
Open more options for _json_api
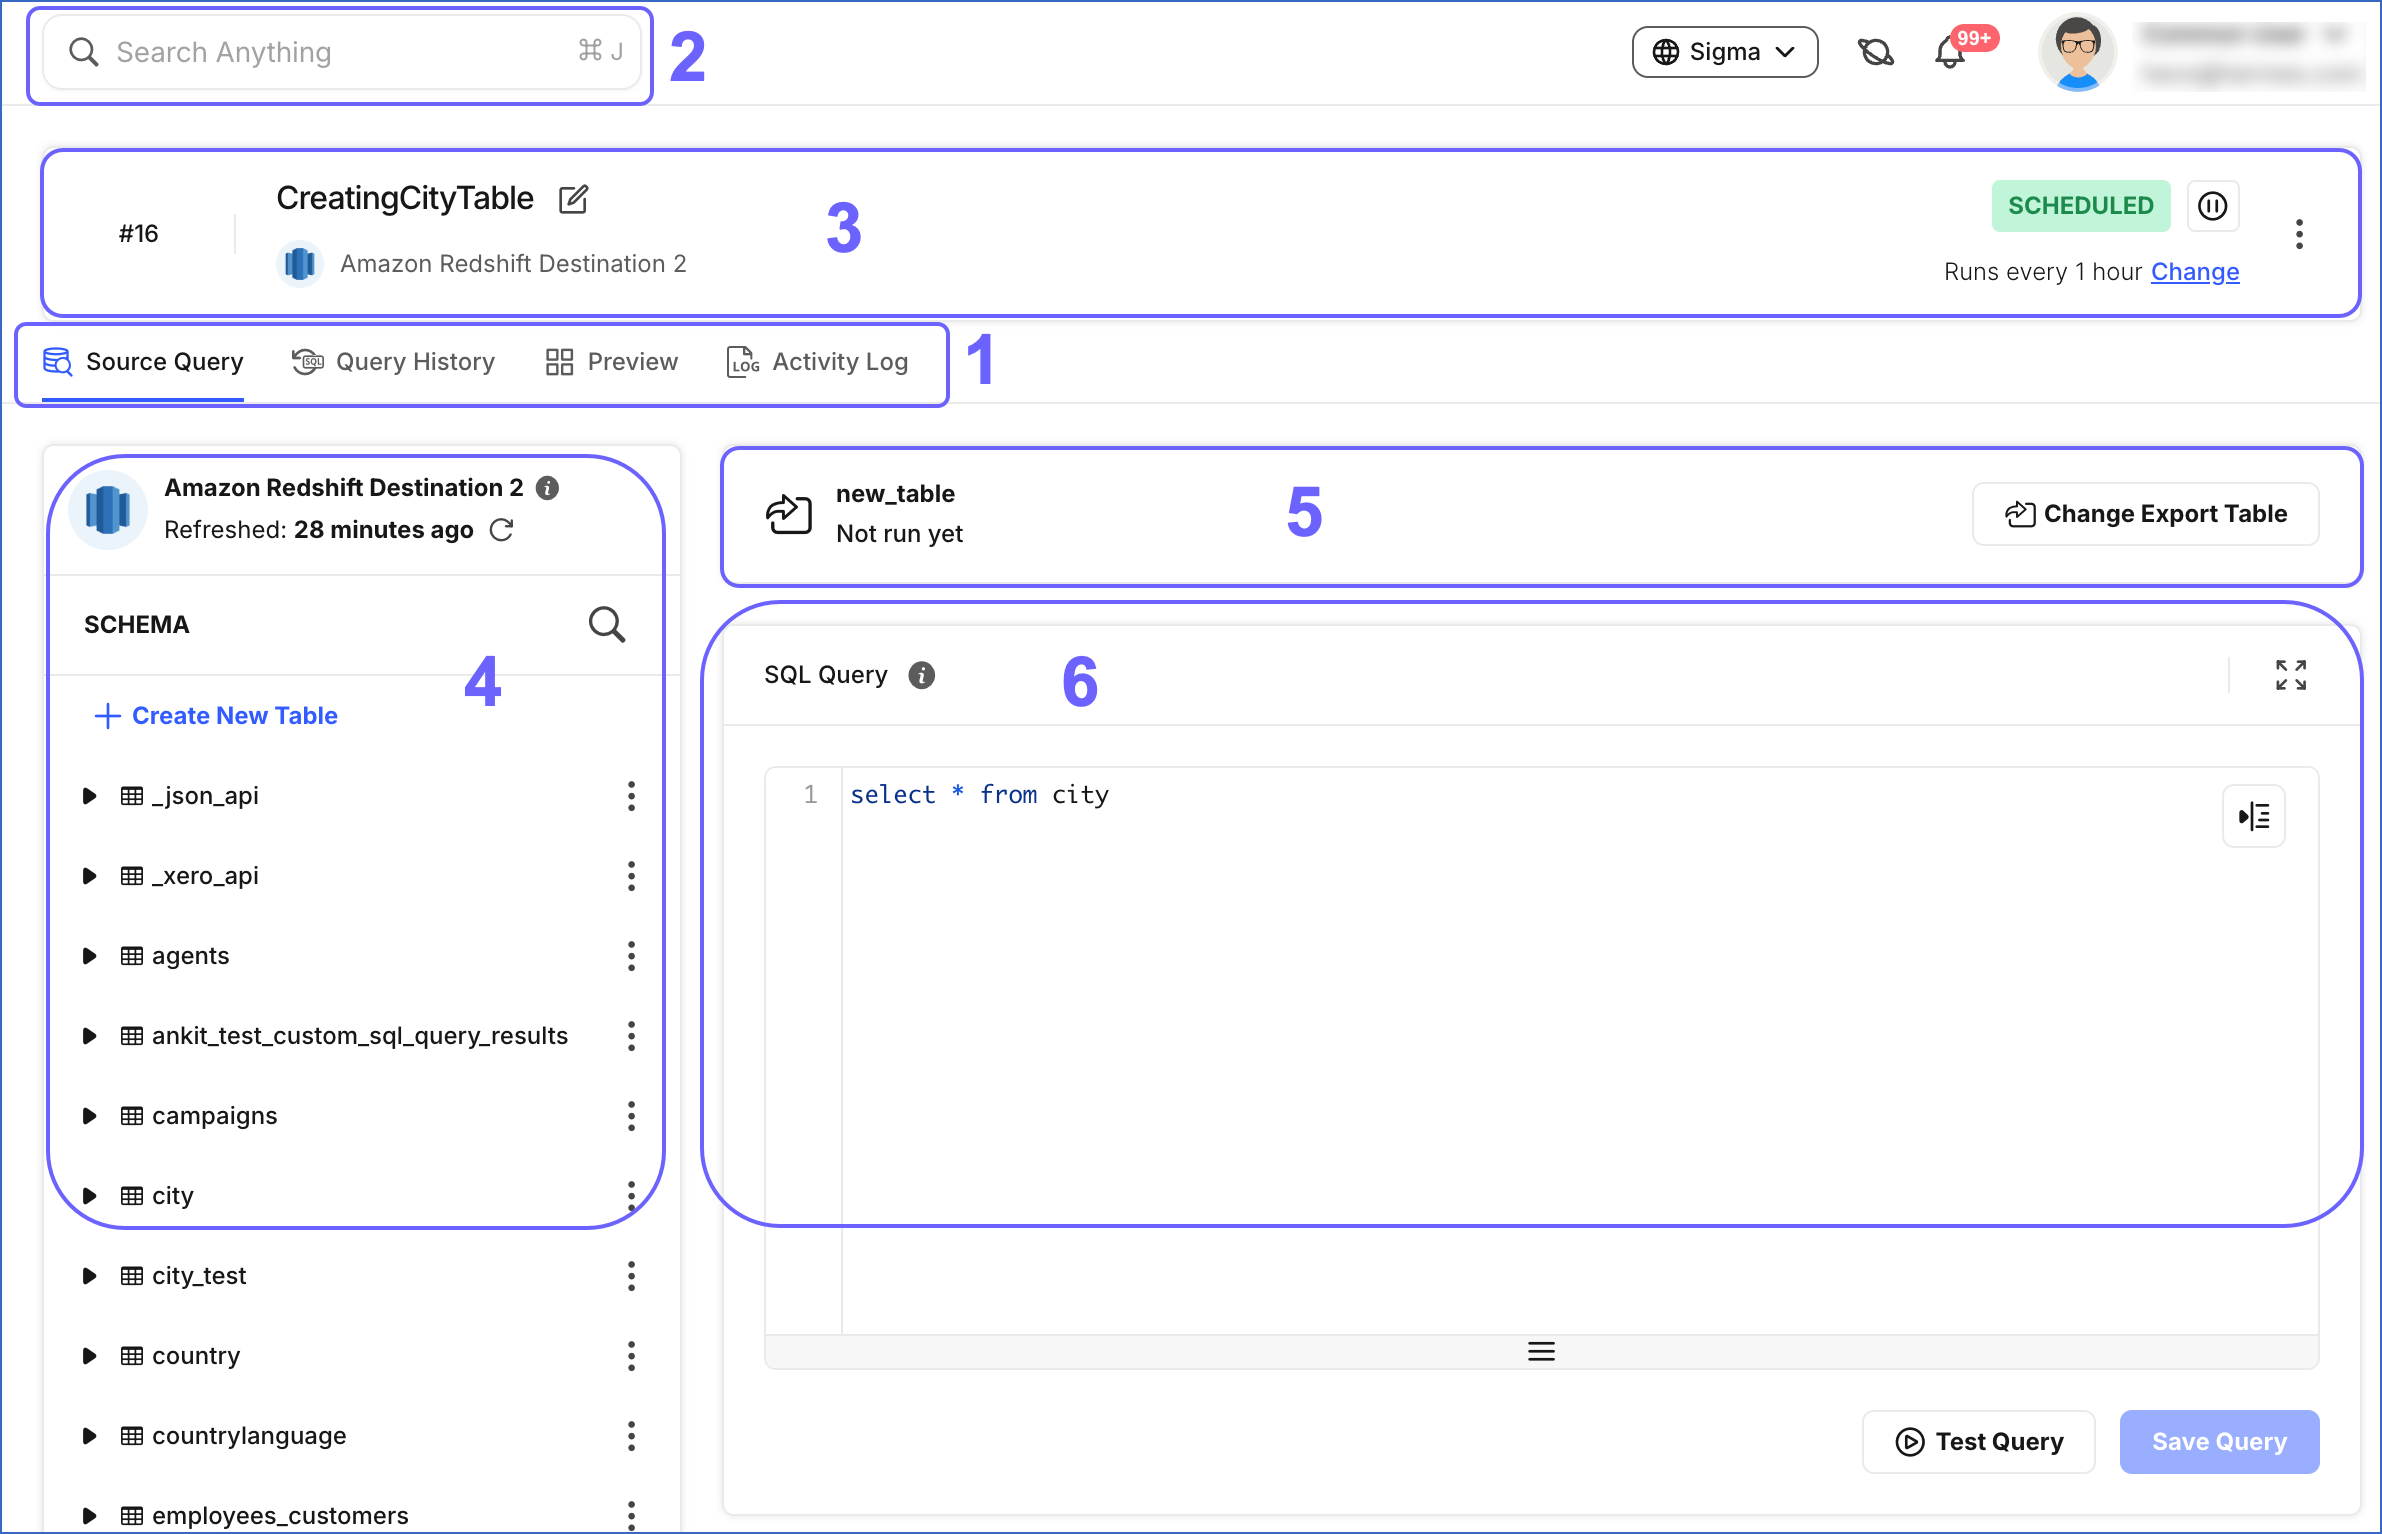click(x=631, y=796)
